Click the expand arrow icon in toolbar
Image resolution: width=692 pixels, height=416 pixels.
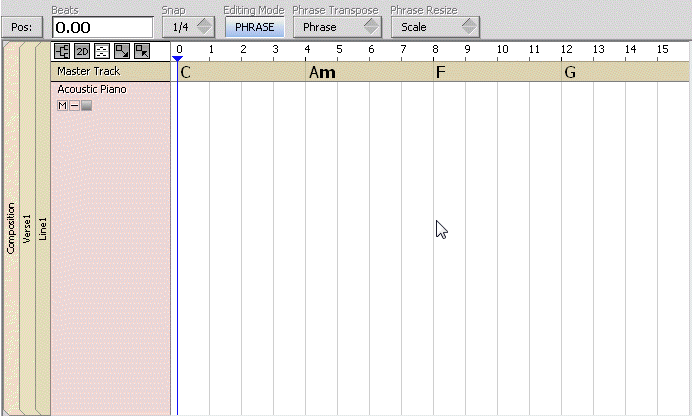click(x=122, y=52)
